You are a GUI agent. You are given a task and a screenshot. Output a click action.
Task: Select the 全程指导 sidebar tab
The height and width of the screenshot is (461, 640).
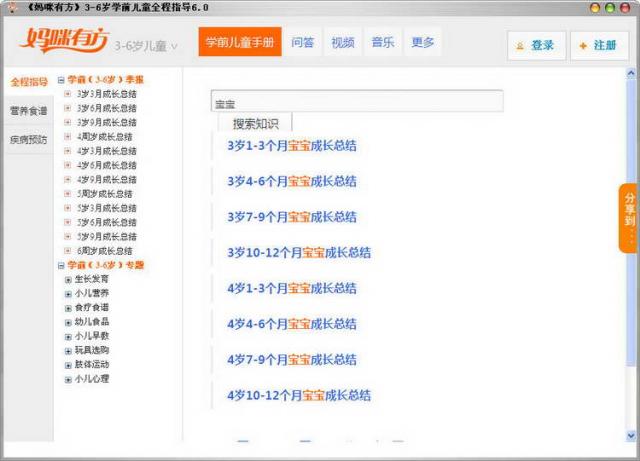tap(29, 82)
